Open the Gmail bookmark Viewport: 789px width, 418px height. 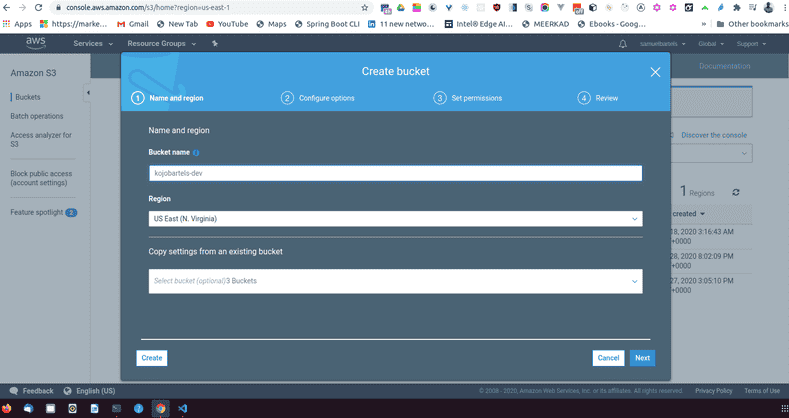133,24
